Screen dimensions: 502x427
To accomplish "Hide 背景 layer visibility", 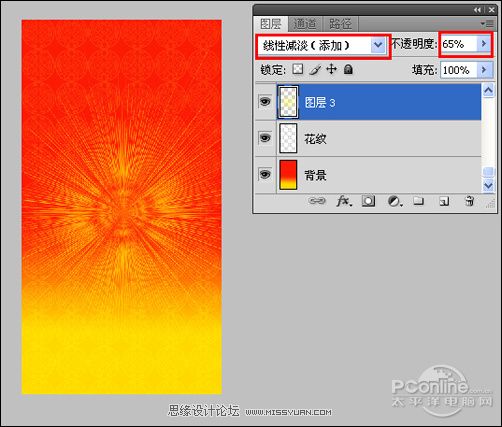I will click(265, 174).
